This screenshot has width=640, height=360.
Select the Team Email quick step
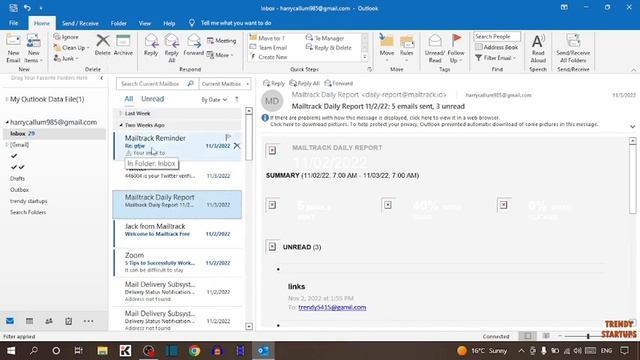tap(269, 47)
